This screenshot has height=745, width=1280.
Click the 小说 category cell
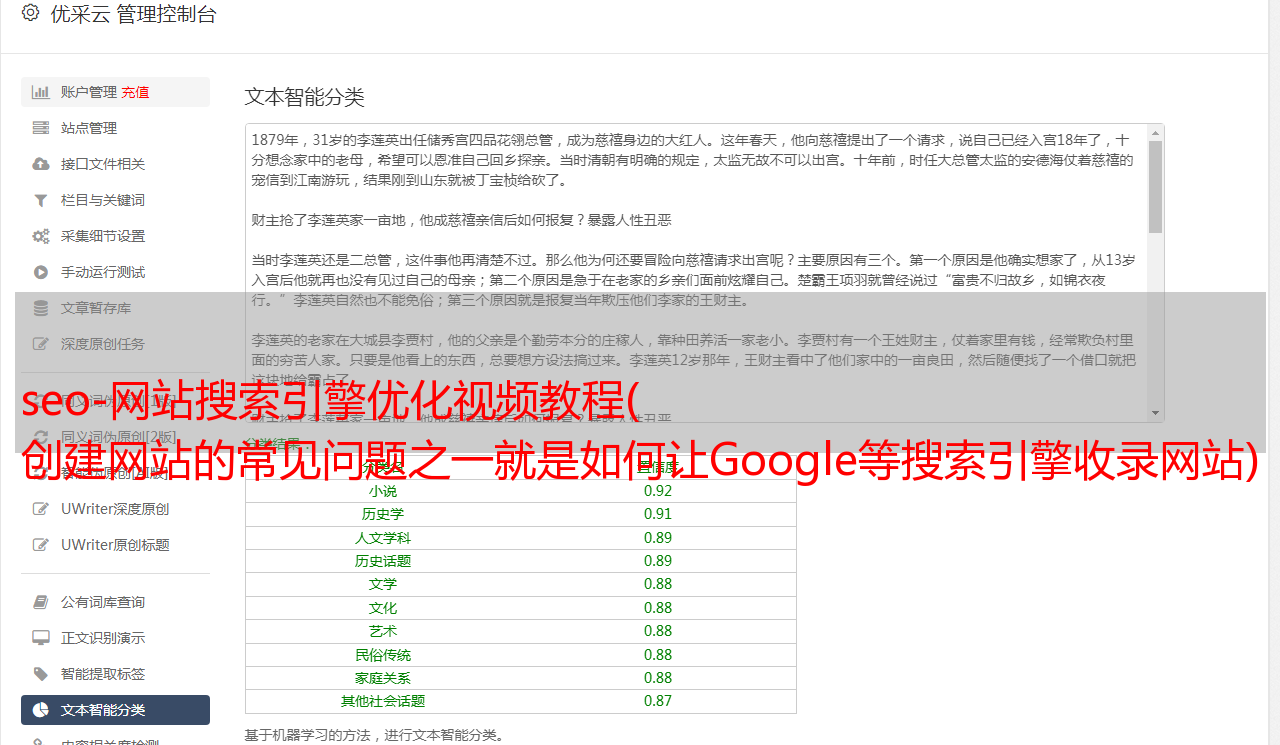382,491
